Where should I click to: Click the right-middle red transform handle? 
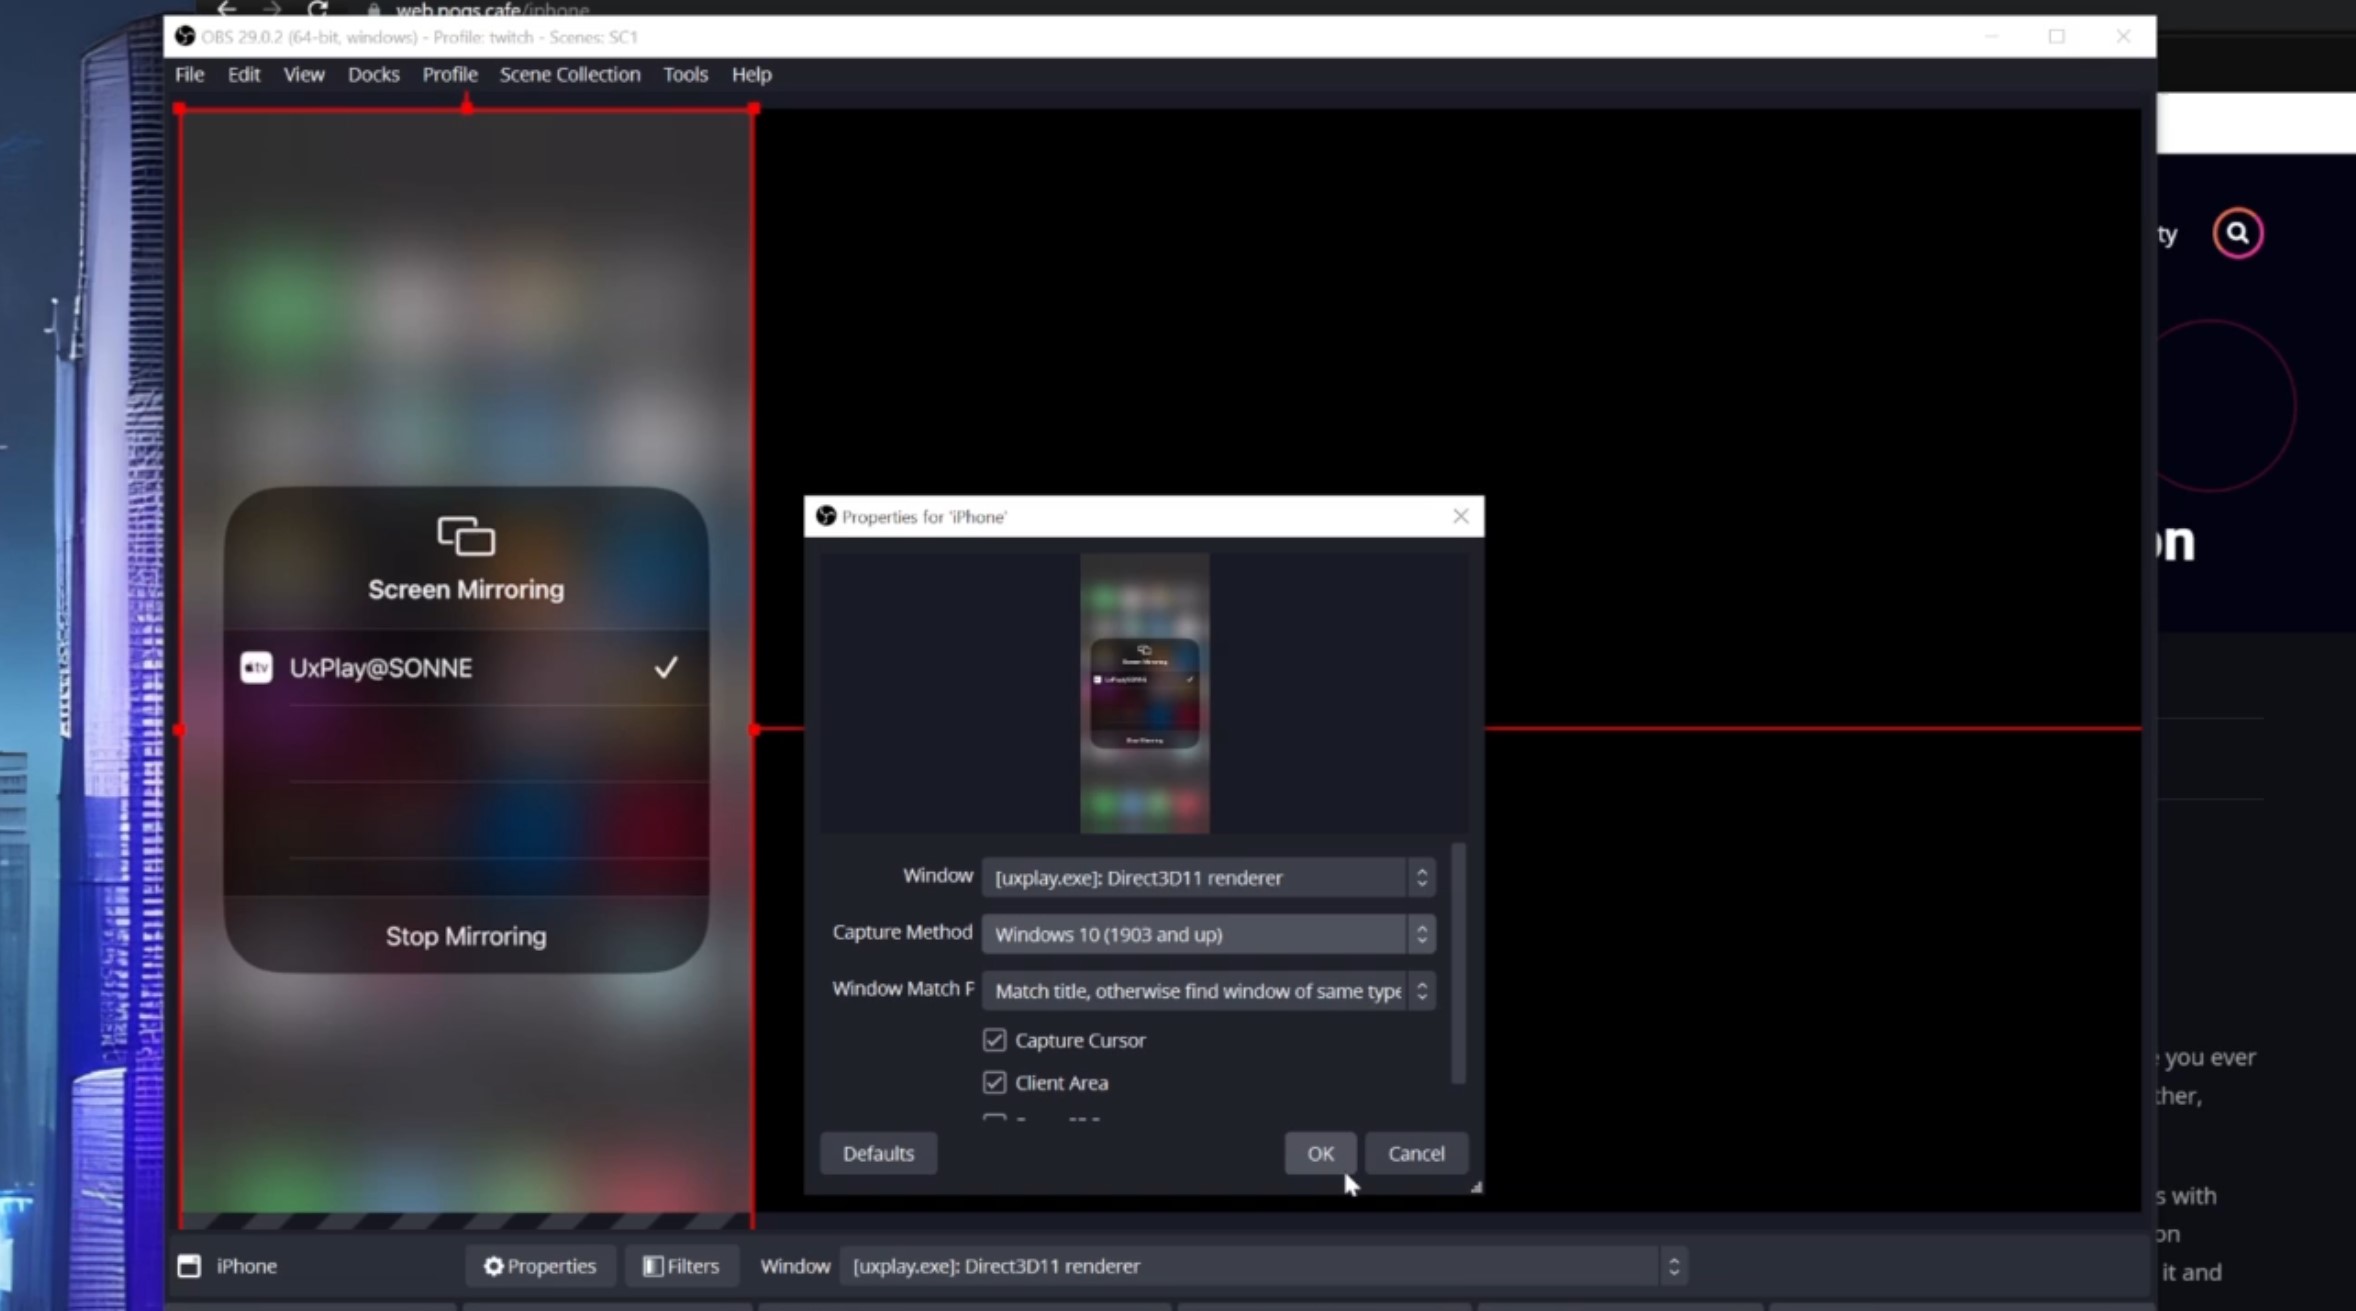755,730
